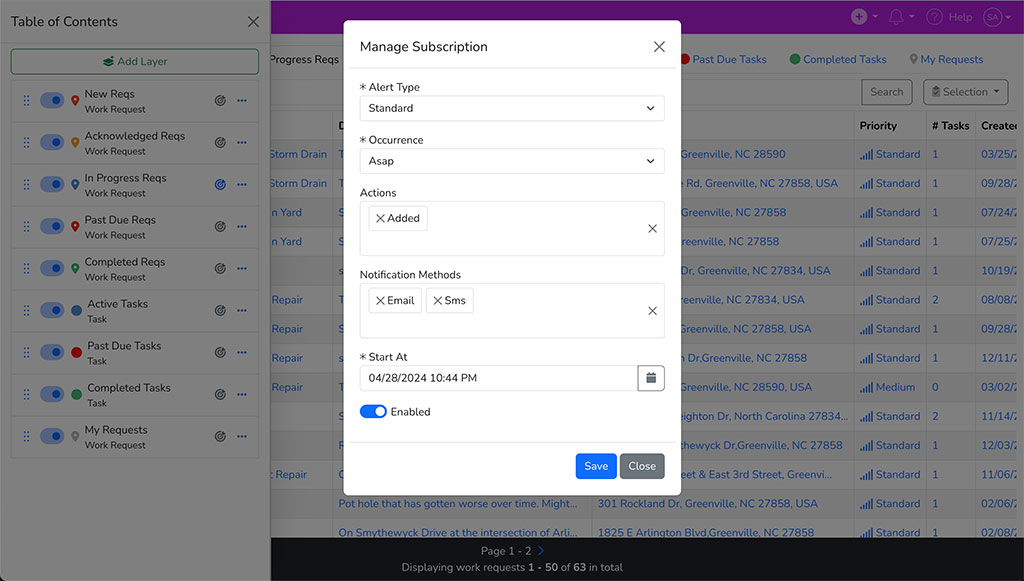The height and width of the screenshot is (581, 1024).
Task: Toggle visibility of Acknowledged Reqs layer
Action: tap(52, 142)
